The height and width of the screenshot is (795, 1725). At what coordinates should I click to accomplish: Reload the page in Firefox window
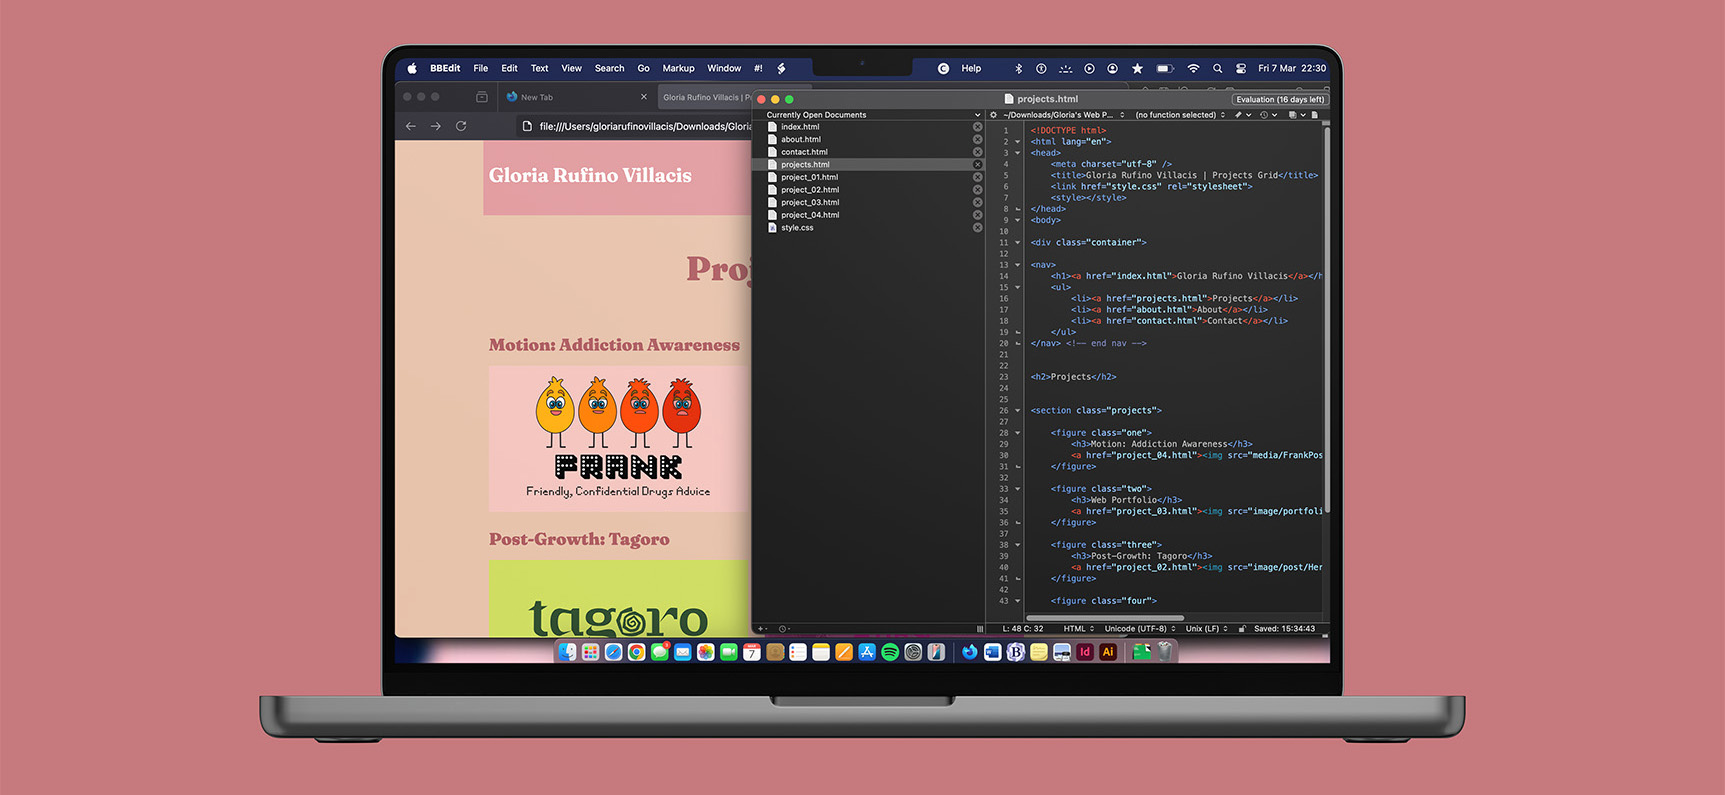(461, 126)
